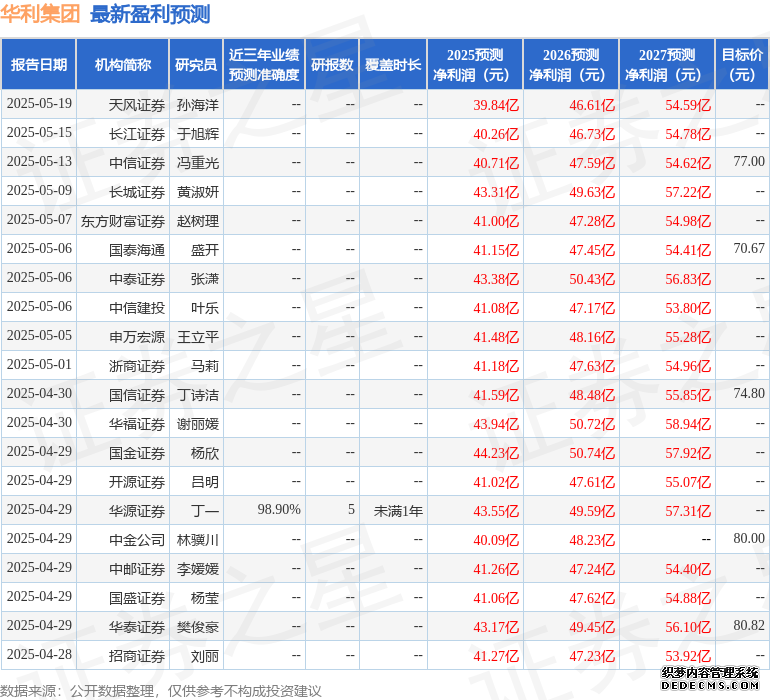The image size is (770, 700).
Task: Select the 研究员 column header
Action: [196, 64]
